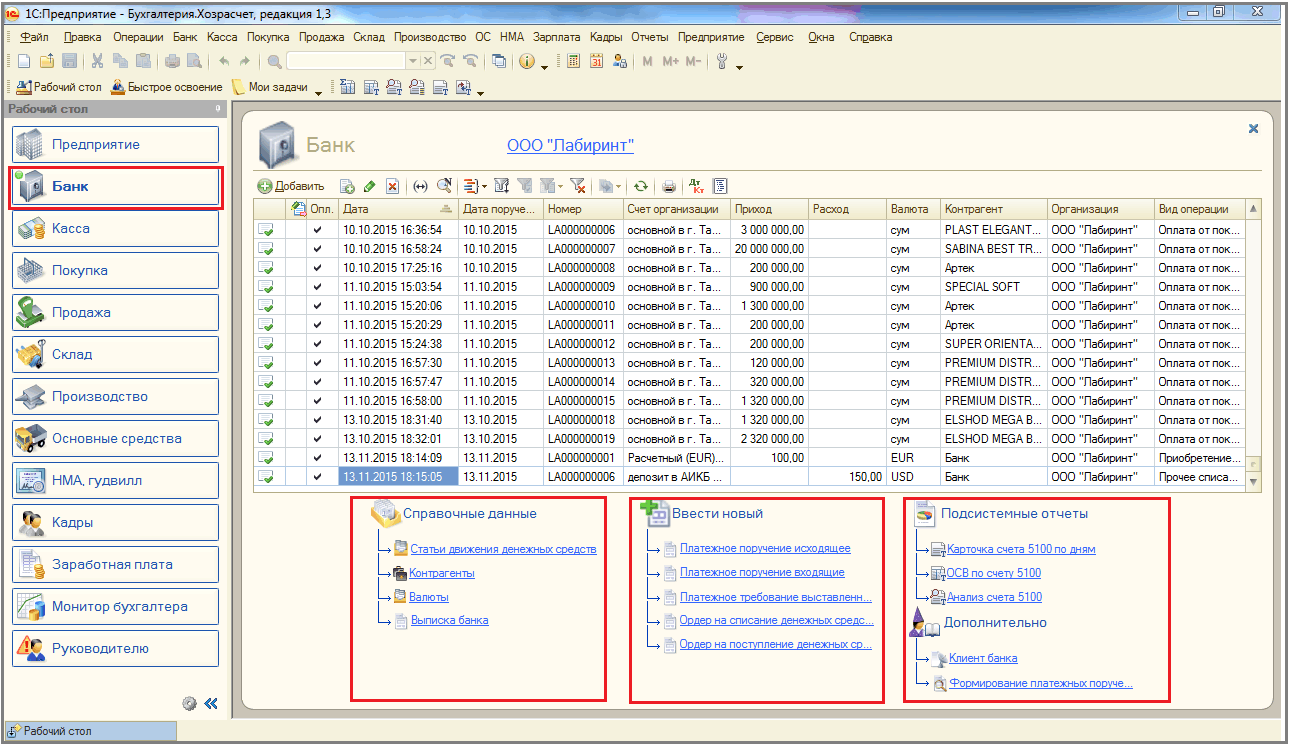Toggle the Опл. checkmark for LA000000007
The image size is (1290, 747).
pyautogui.click(x=319, y=248)
